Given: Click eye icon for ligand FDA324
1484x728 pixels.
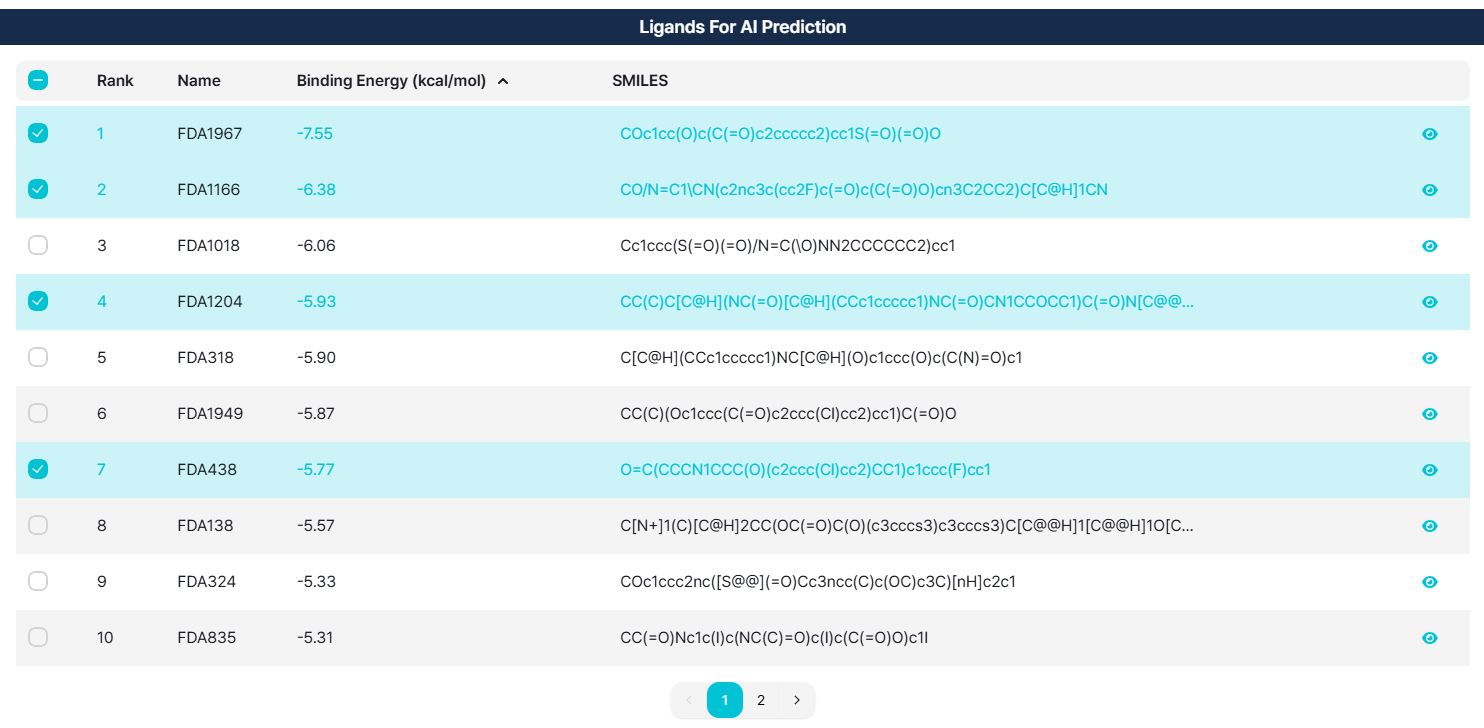Looking at the screenshot, I should pos(1429,582).
